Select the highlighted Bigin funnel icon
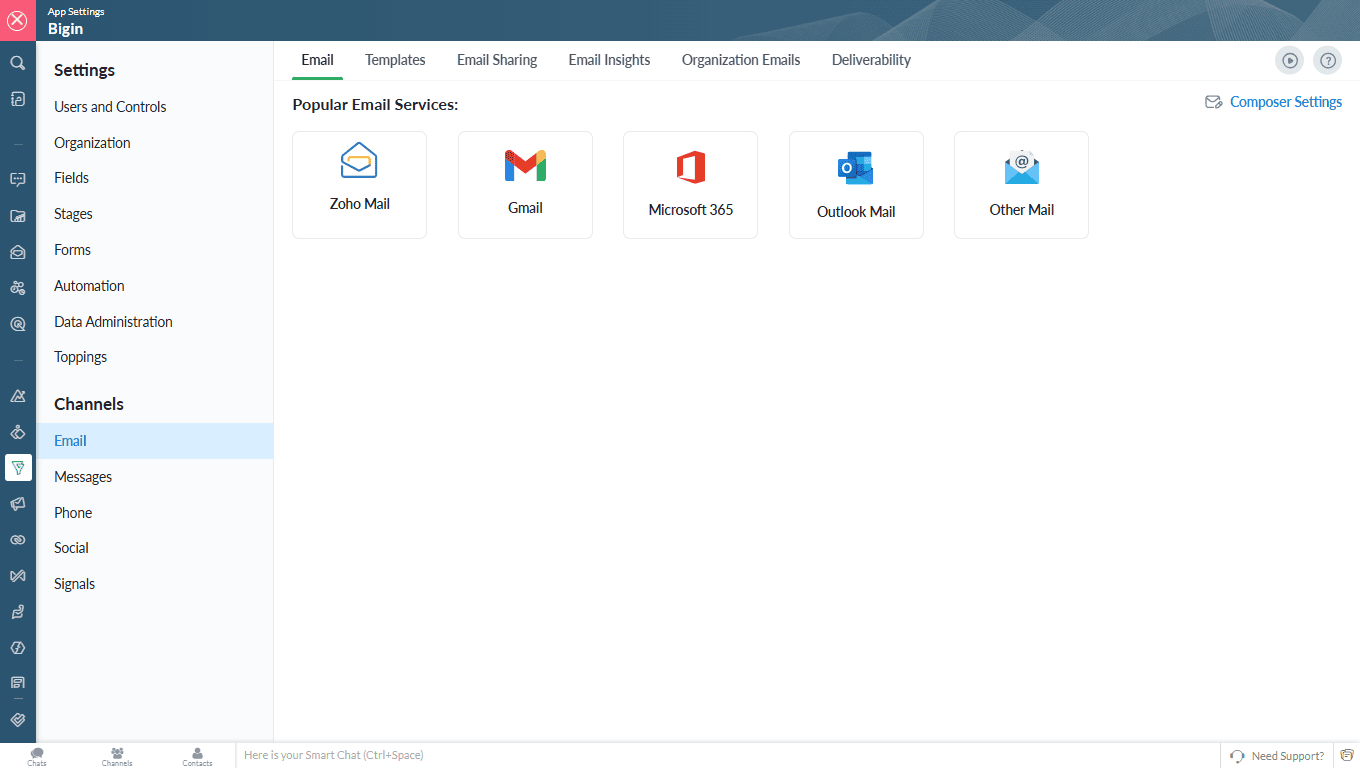The width and height of the screenshot is (1360, 768). tap(18, 468)
